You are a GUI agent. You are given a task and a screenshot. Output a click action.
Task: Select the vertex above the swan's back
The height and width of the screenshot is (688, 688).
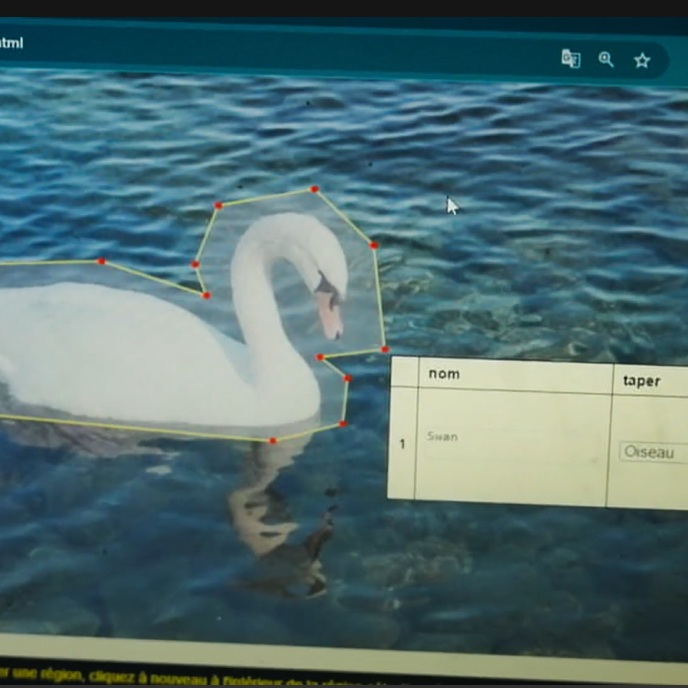101,261
